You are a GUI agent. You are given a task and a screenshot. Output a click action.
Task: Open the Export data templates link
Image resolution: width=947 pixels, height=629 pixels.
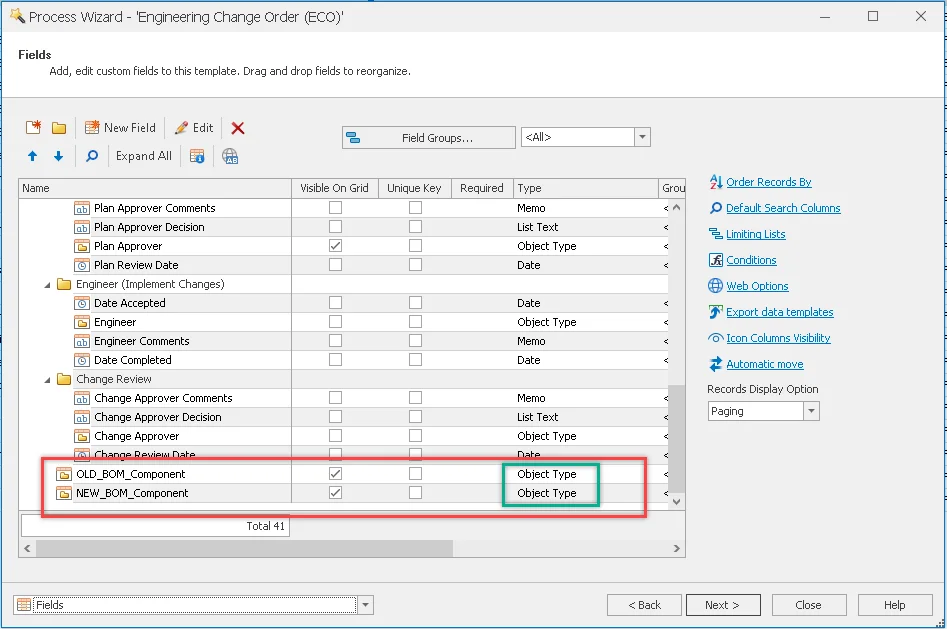tap(779, 312)
